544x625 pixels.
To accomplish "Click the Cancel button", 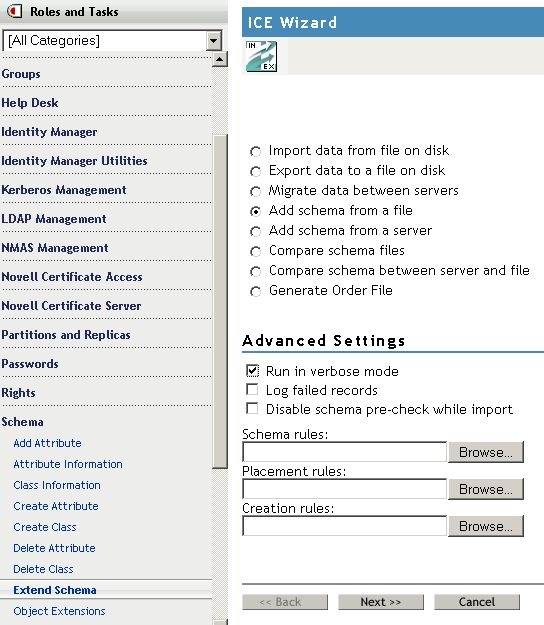I will pyautogui.click(x=477, y=602).
